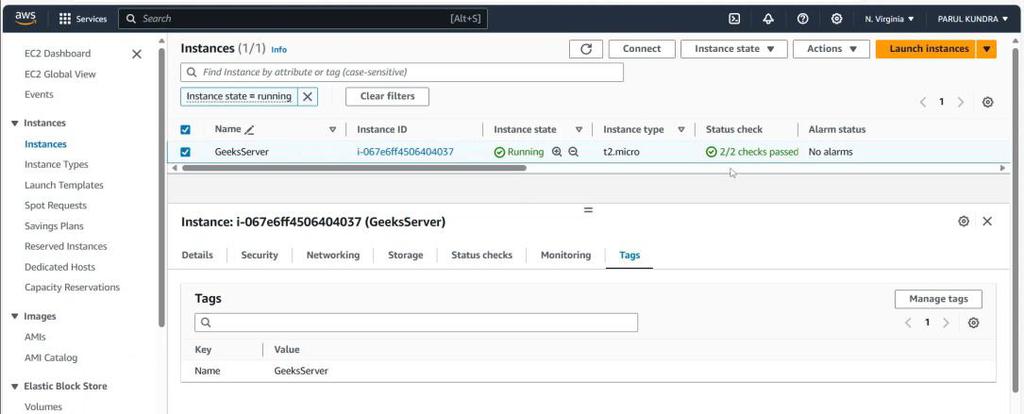Open instance details panel settings gear
1024x414 pixels.
pos(963,221)
